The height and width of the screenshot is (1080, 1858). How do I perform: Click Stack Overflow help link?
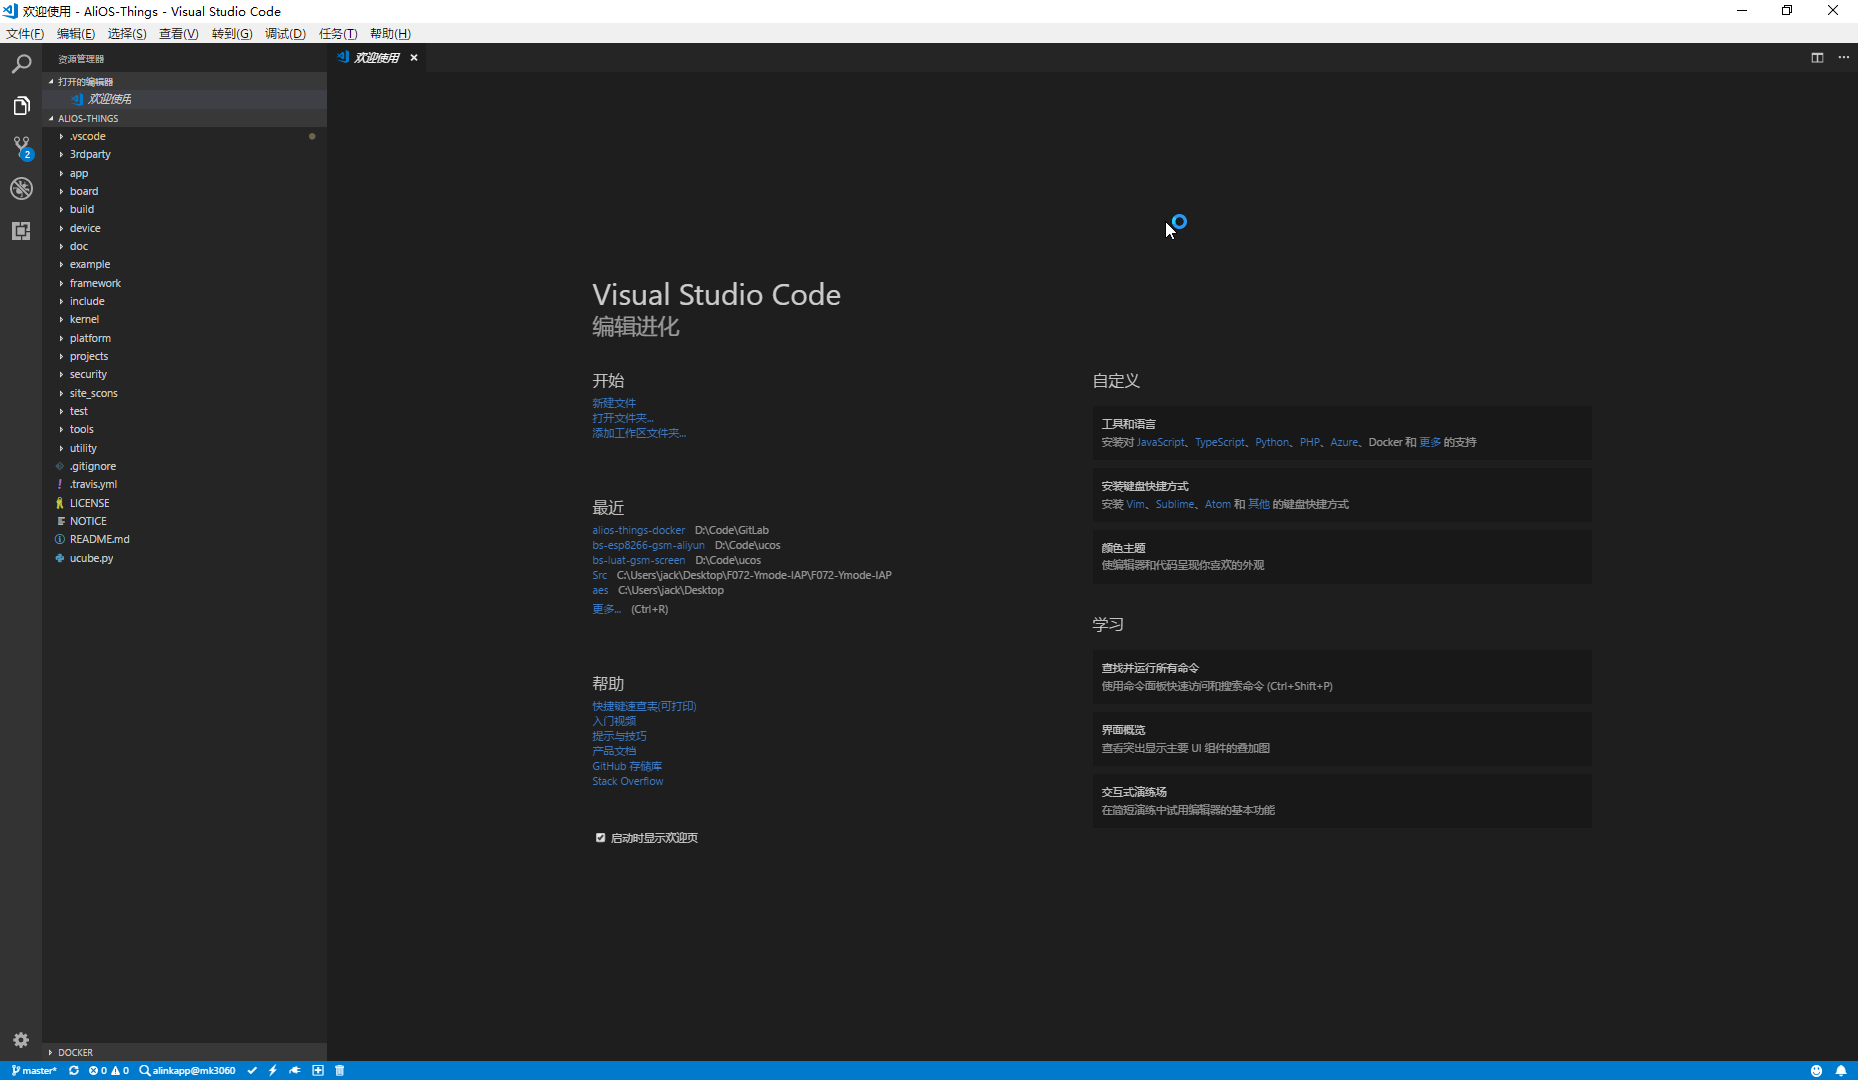coord(627,781)
